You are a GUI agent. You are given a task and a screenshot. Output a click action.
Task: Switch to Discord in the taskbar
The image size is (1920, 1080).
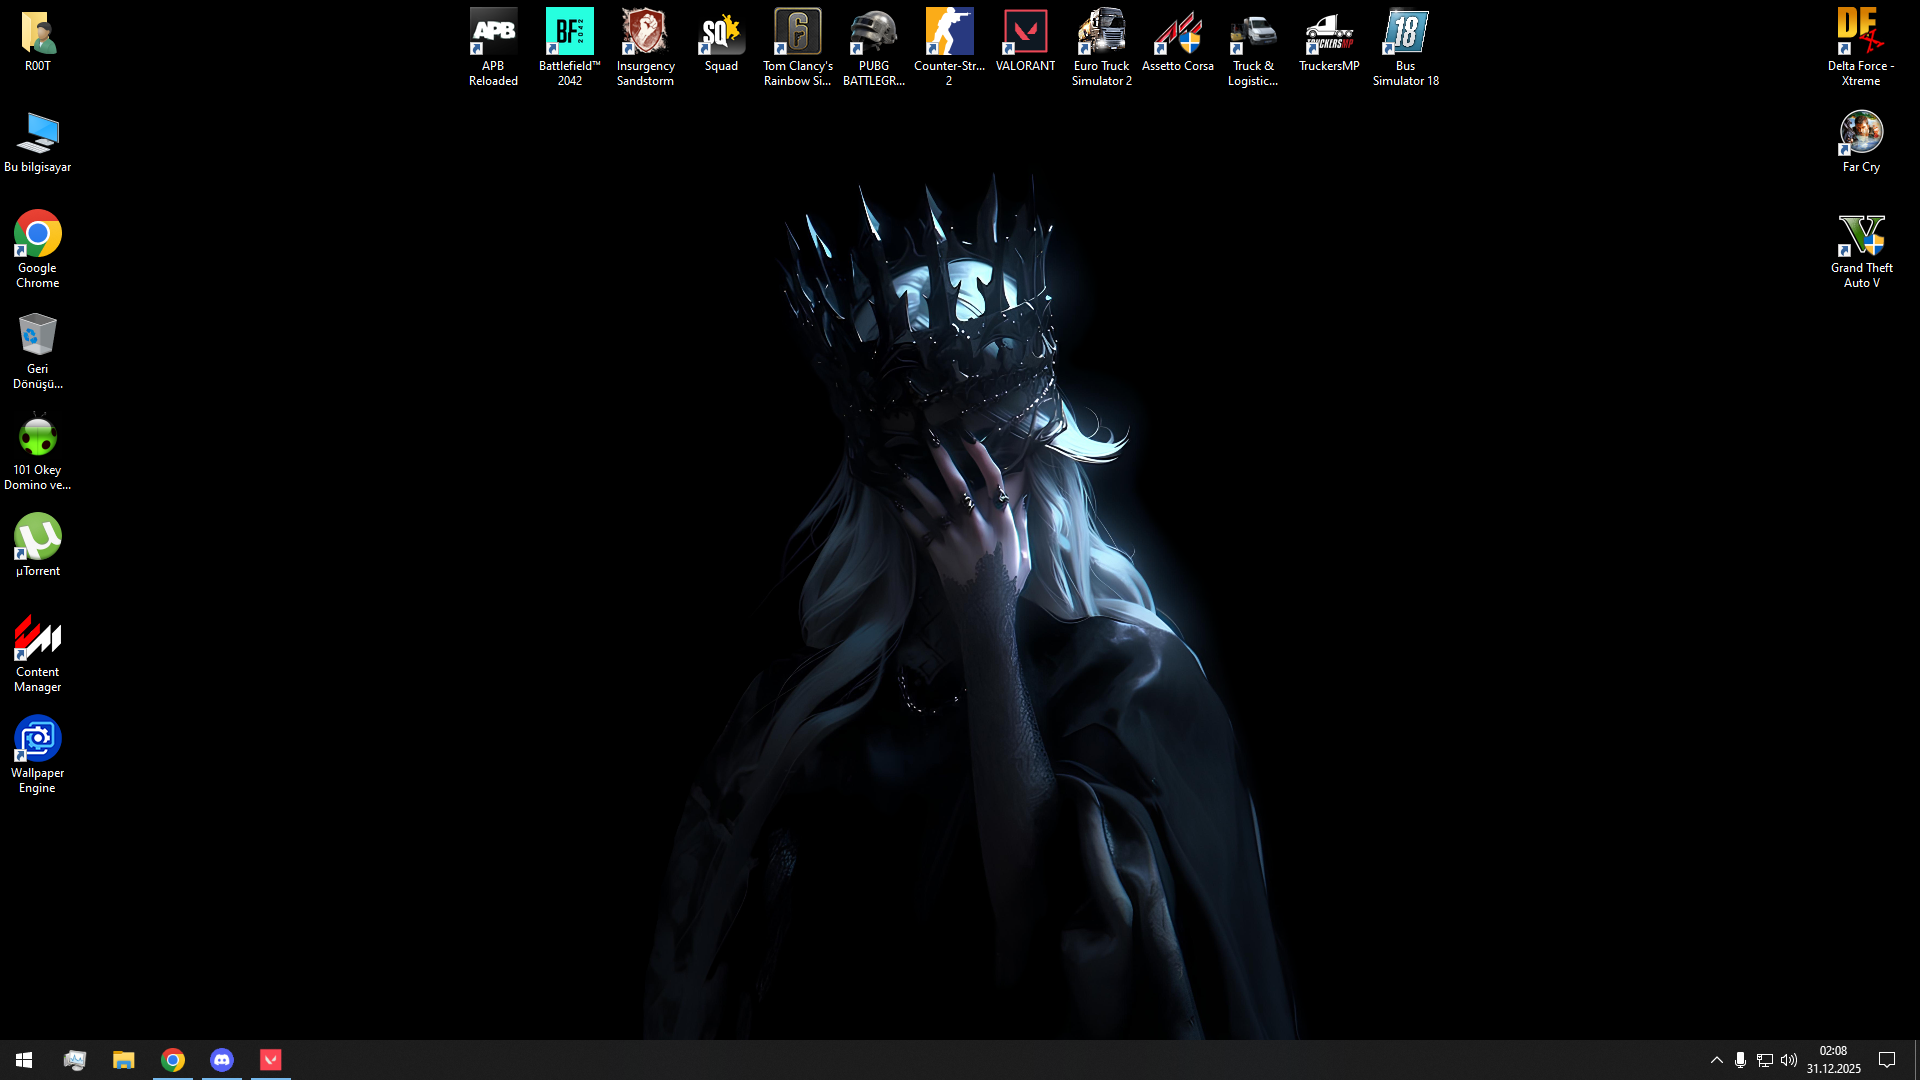222,1060
